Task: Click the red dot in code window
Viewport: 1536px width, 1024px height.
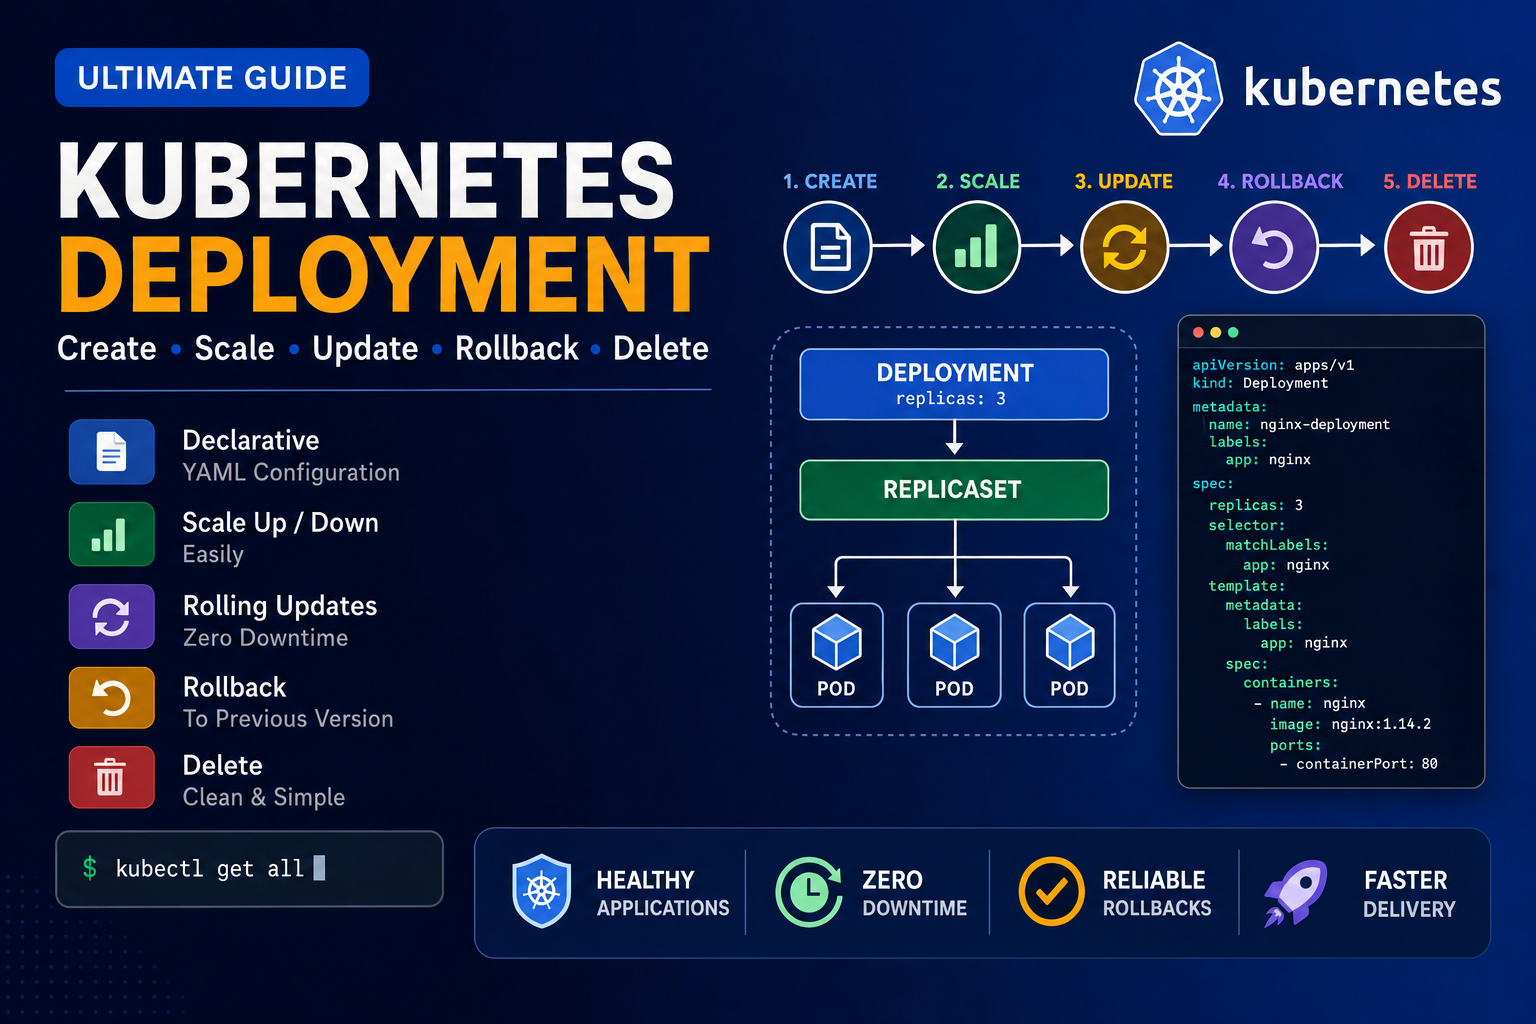Action: (1199, 332)
